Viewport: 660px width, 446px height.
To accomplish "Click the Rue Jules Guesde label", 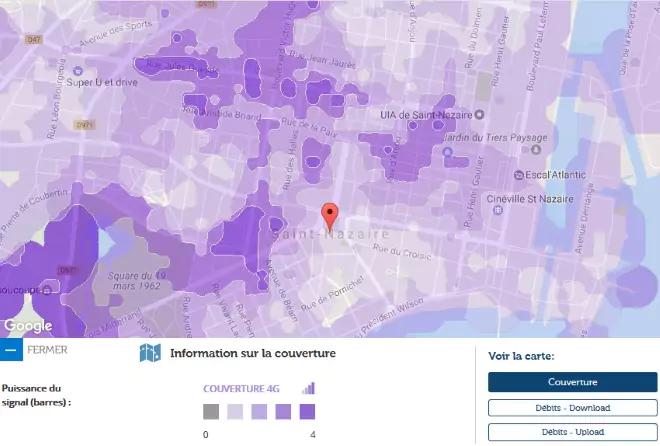I will (182, 67).
